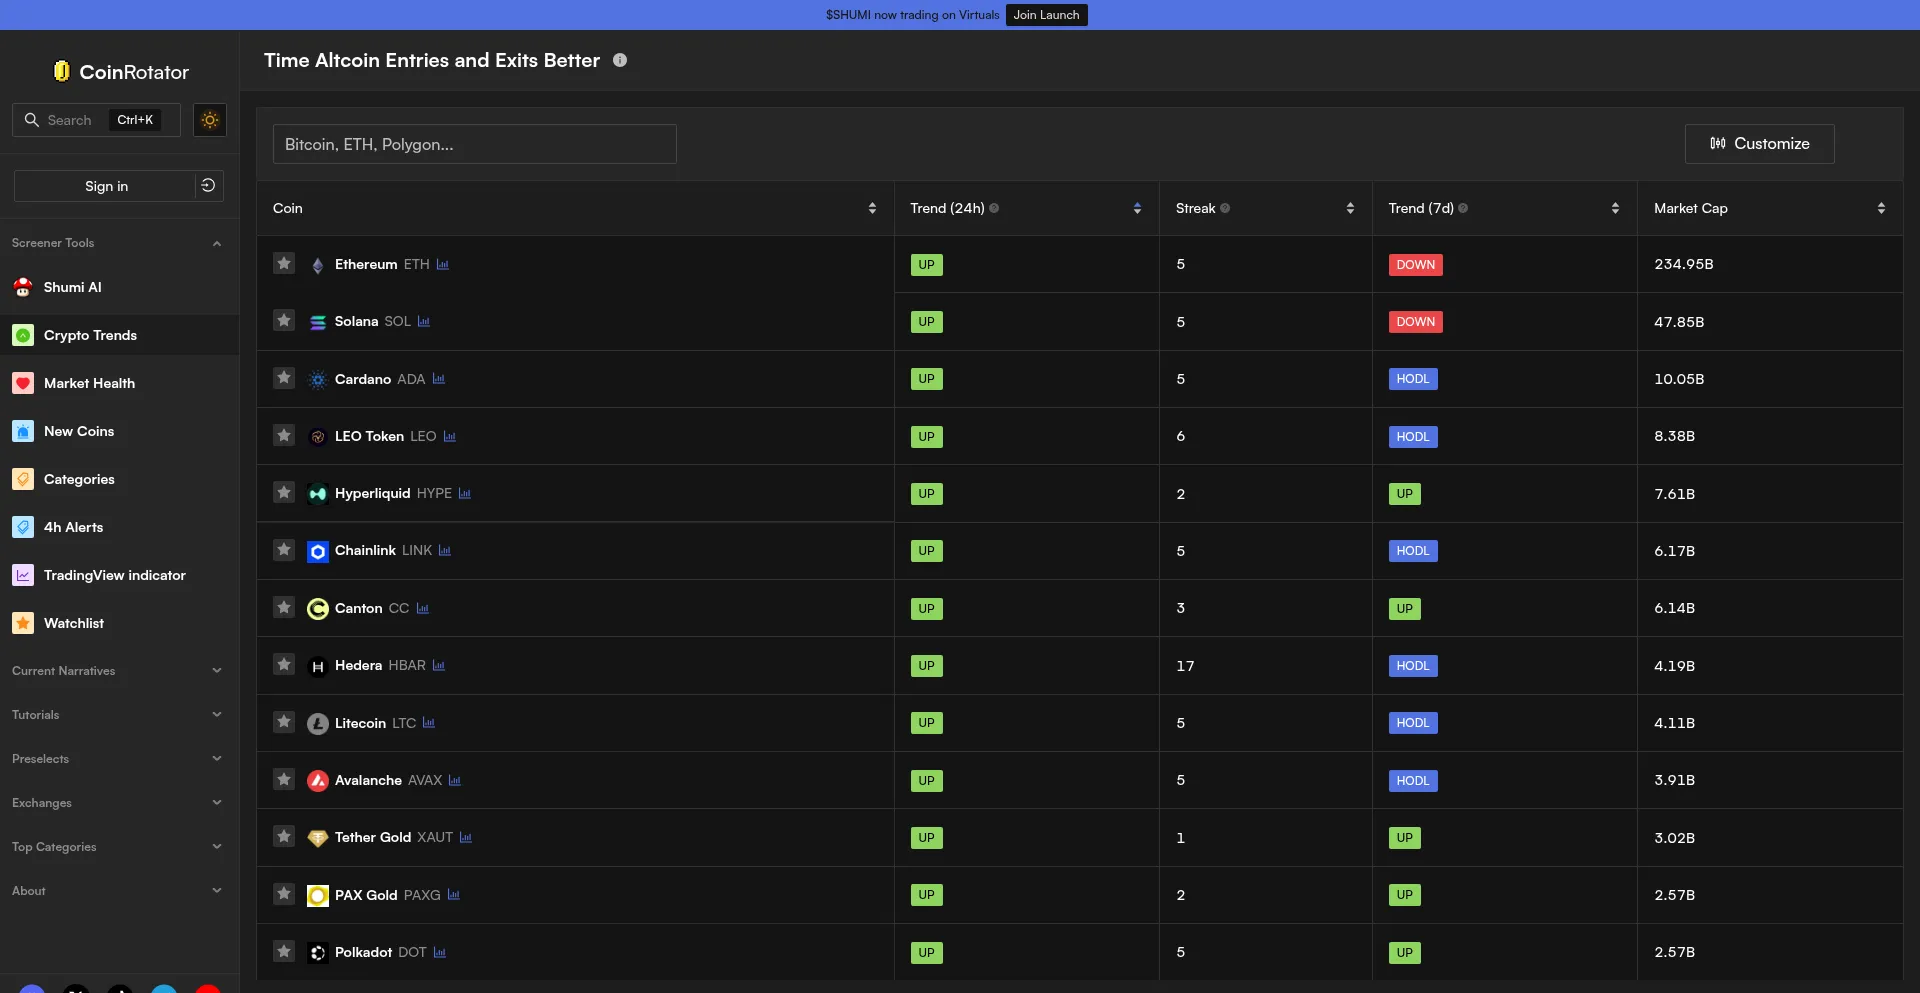Screen dimensions: 1920x993
Task: Select Crypto Trends in the sidebar
Action: 119,335
